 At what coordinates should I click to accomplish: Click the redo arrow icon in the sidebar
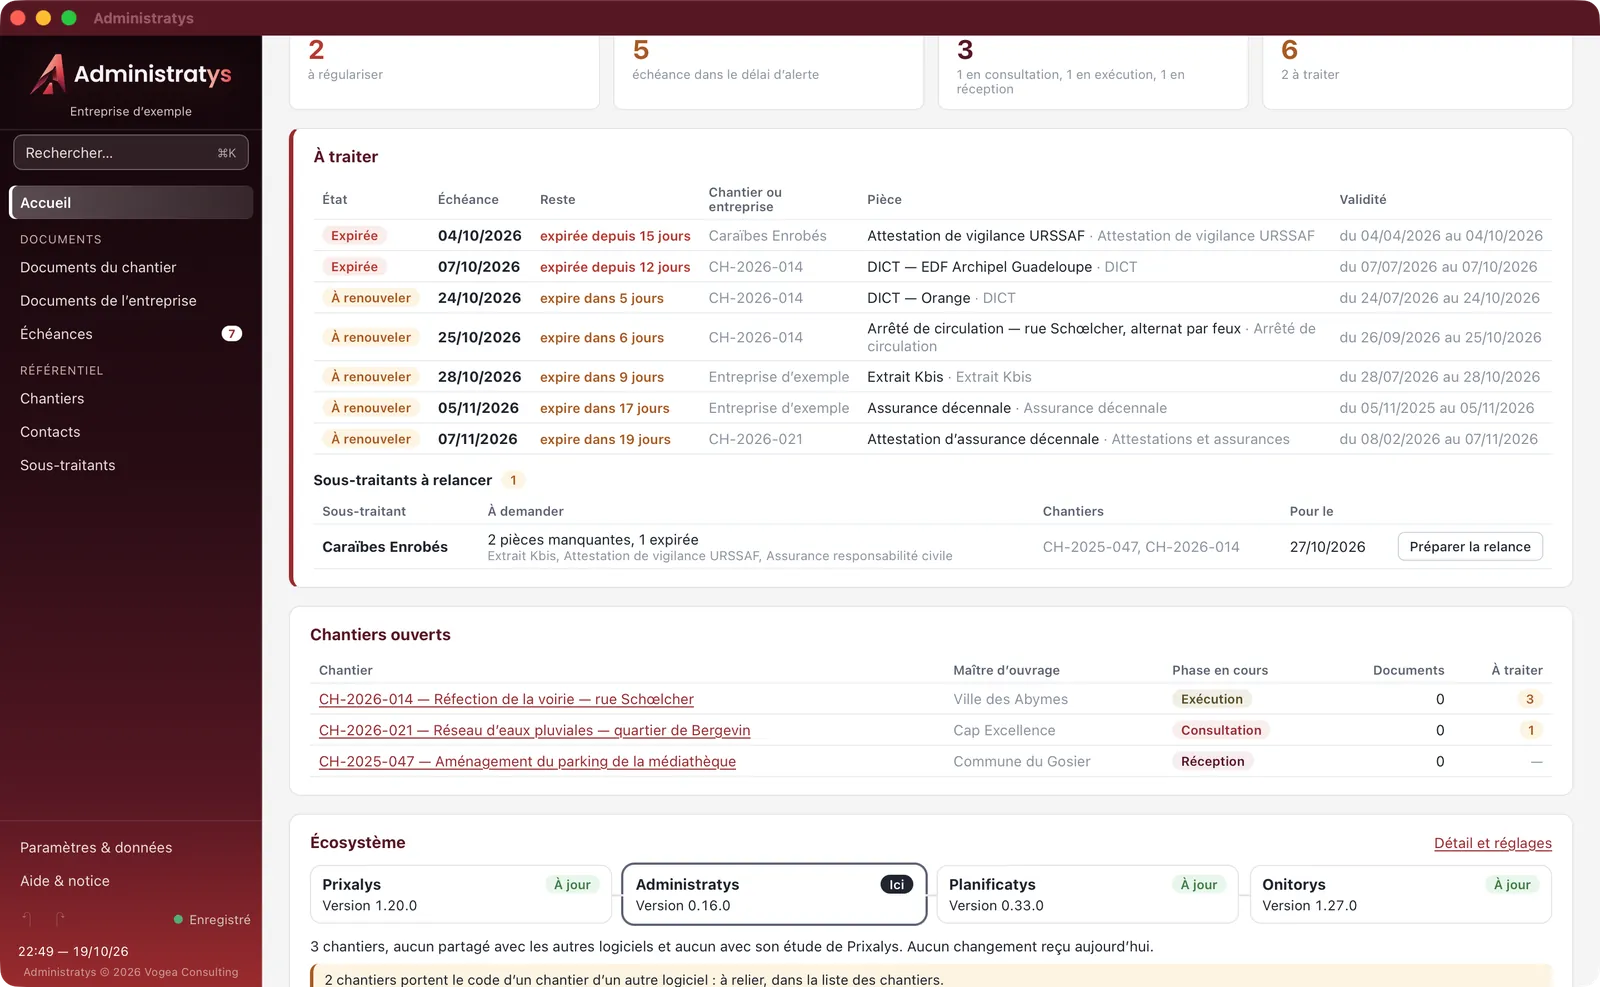tap(60, 919)
